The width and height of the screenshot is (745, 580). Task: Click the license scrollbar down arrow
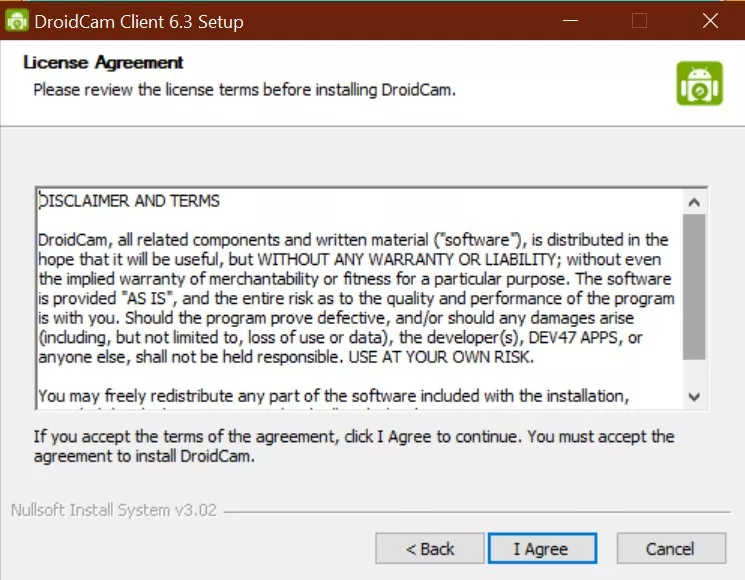click(694, 397)
